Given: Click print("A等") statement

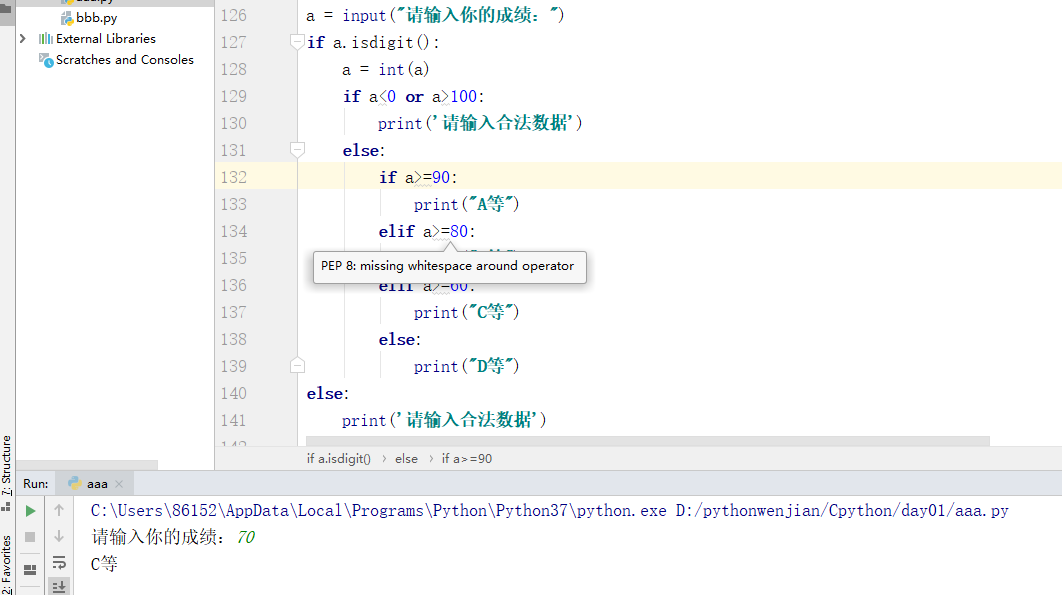Looking at the screenshot, I should tap(467, 204).
